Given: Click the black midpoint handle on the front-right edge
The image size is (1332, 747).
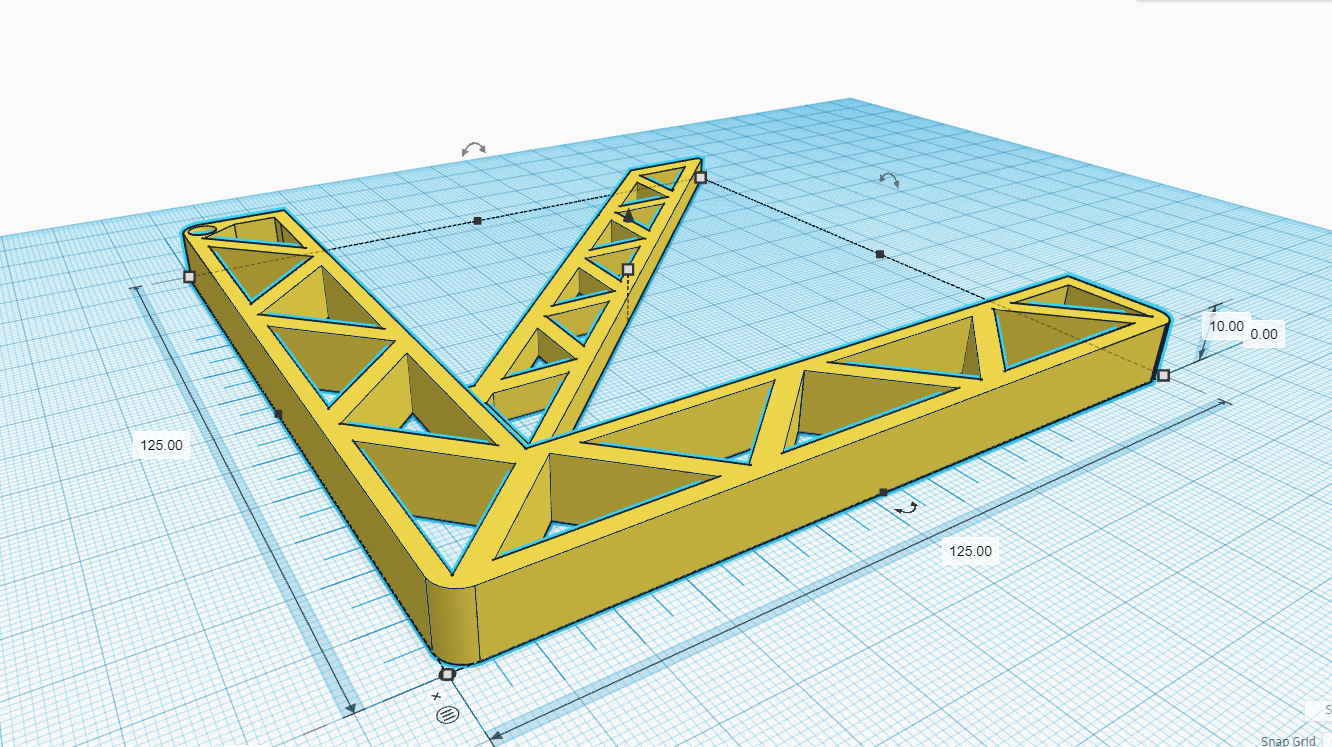Looking at the screenshot, I should coord(882,492).
